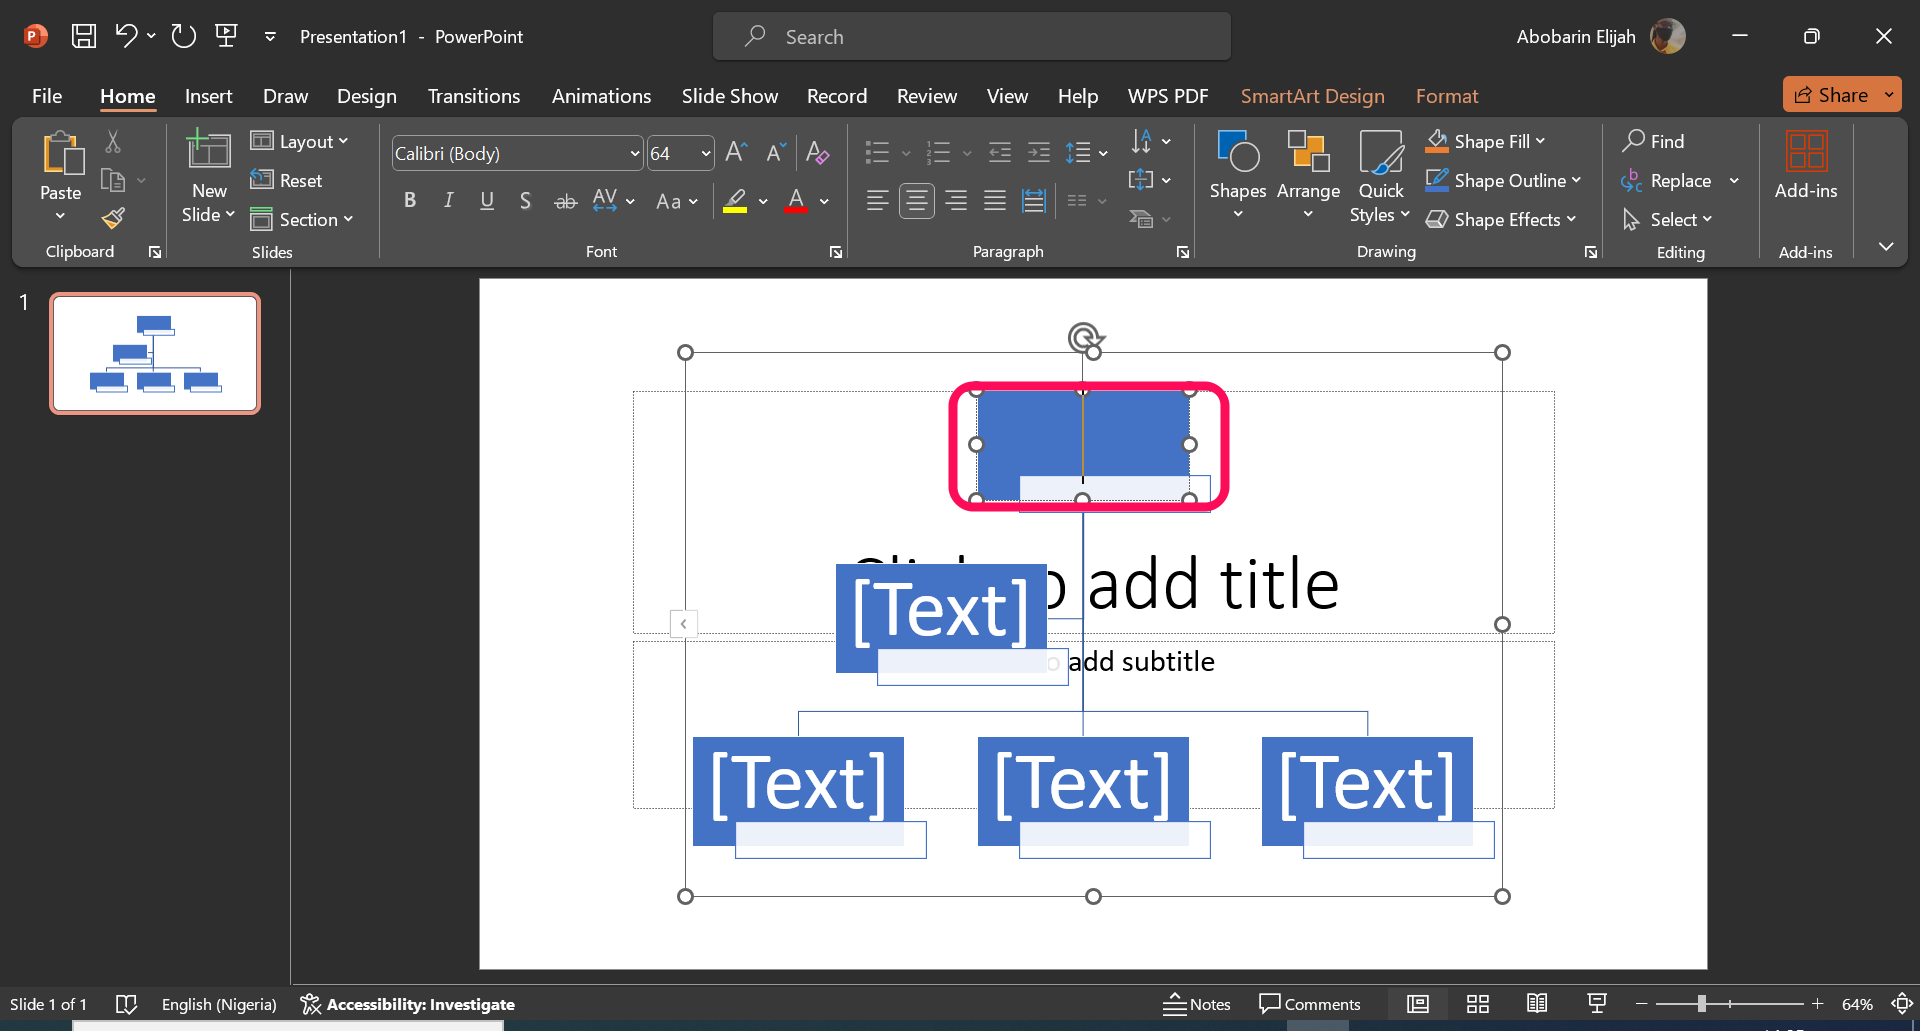Viewport: 1920px width, 1031px height.
Task: Click the Cut scissors icon
Action: (113, 142)
